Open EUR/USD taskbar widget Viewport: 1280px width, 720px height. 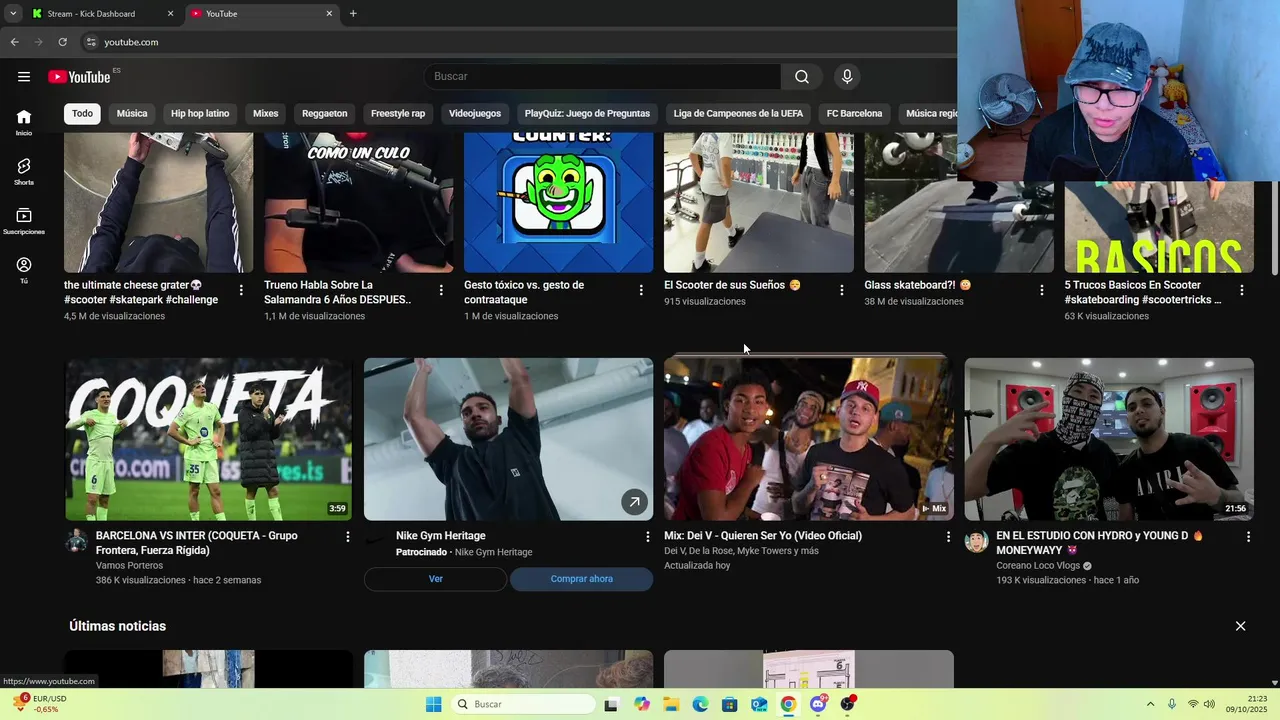tap(38, 704)
